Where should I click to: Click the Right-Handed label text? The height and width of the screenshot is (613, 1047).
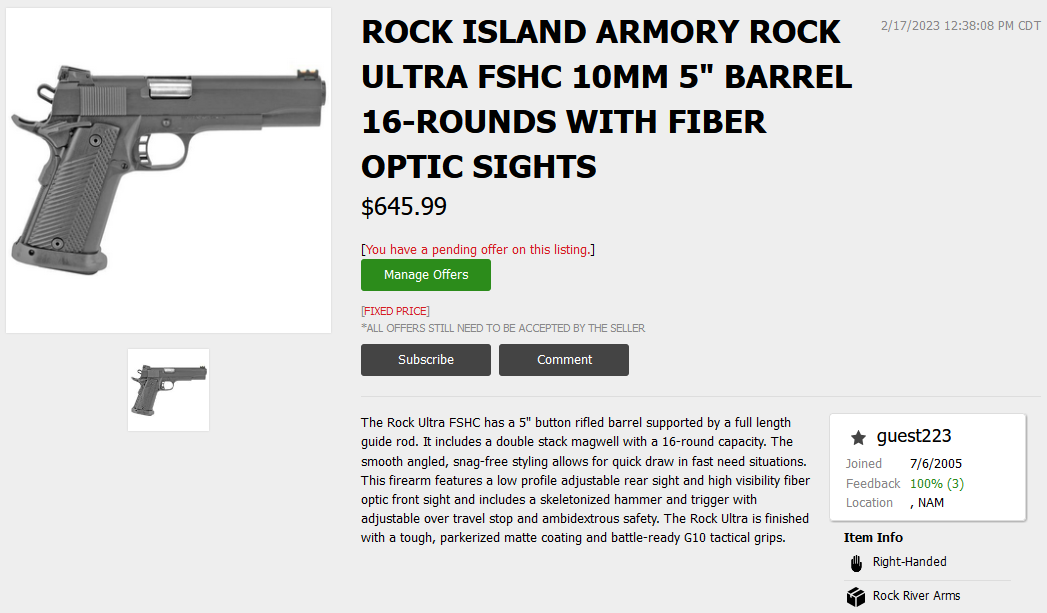[x=909, y=562]
